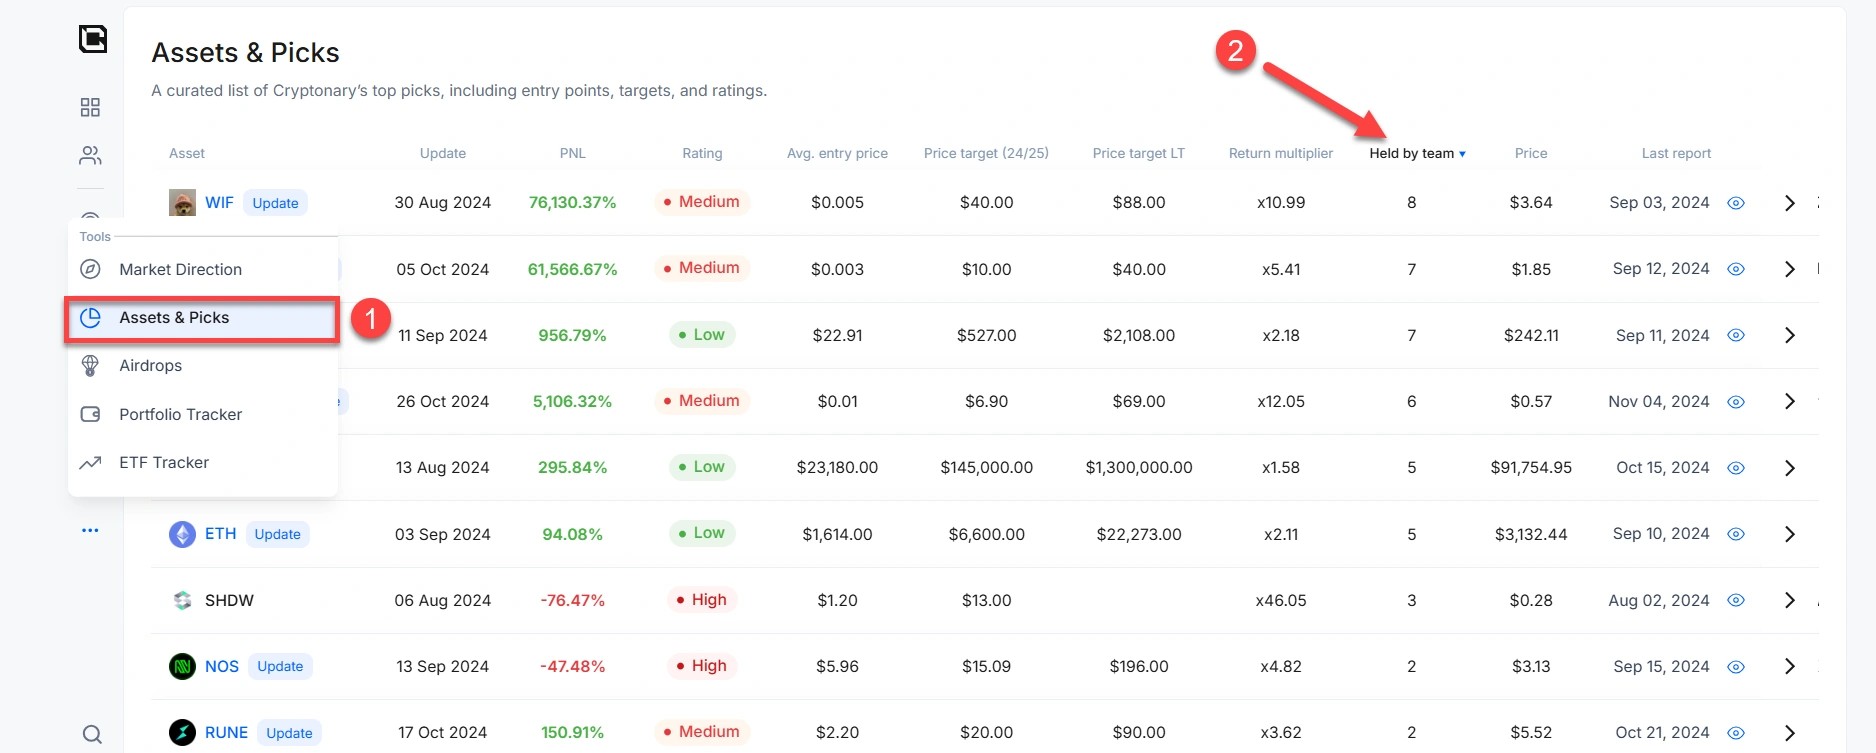Viewport: 1876px width, 753px height.
Task: Expand the row chevron for the $242.11 asset
Action: 1790,335
